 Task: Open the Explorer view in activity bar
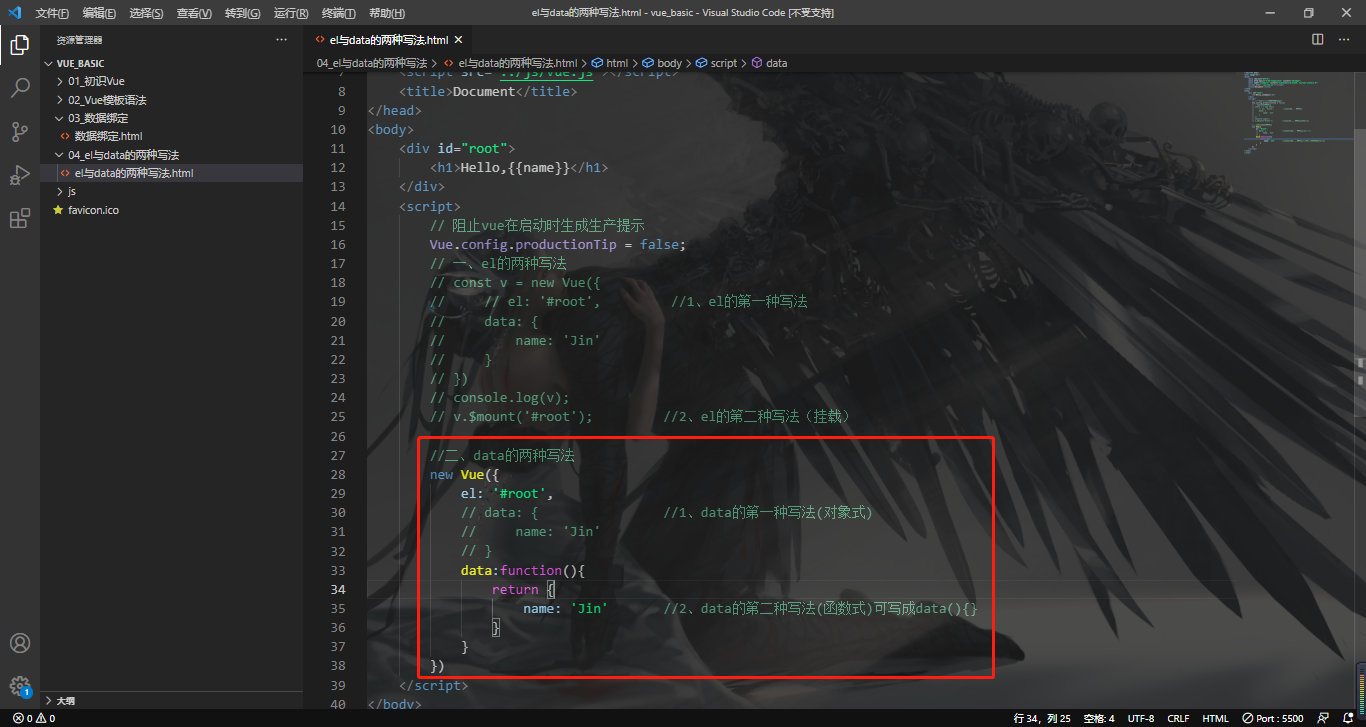19,44
